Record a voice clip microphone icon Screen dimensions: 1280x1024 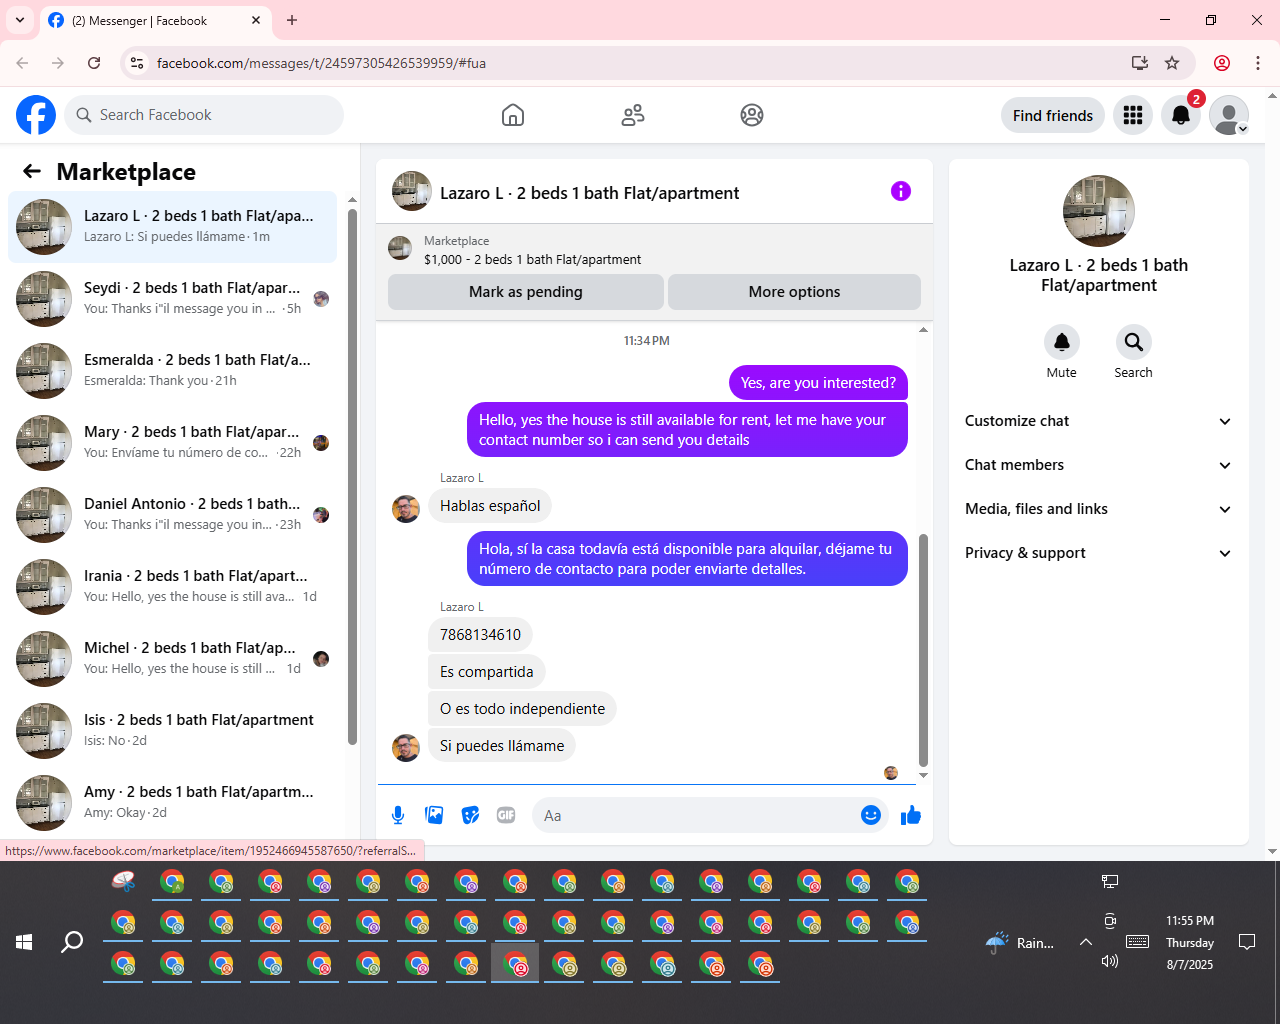(398, 815)
